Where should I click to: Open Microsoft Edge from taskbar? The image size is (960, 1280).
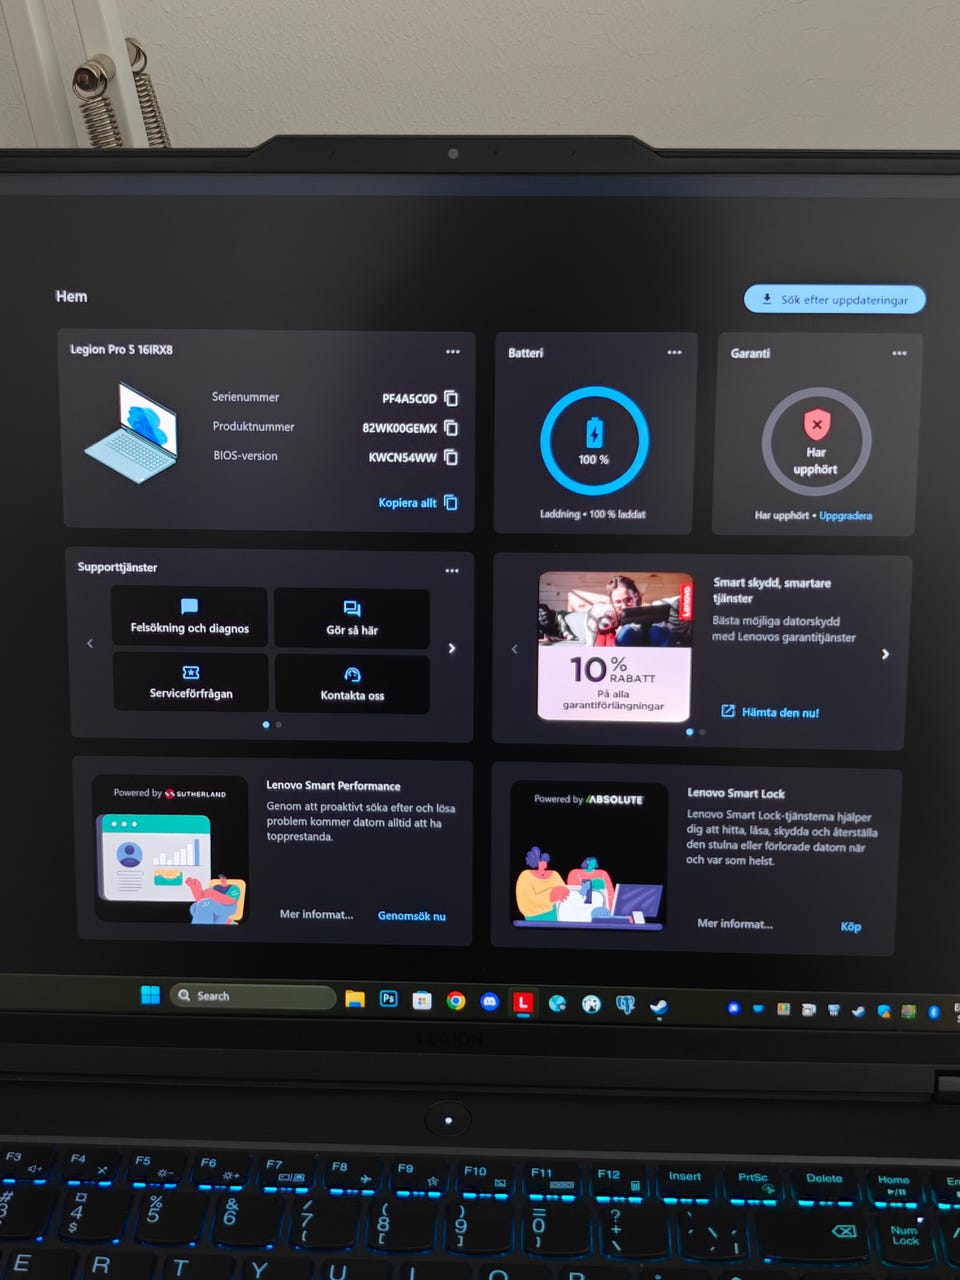pyautogui.click(x=557, y=1003)
